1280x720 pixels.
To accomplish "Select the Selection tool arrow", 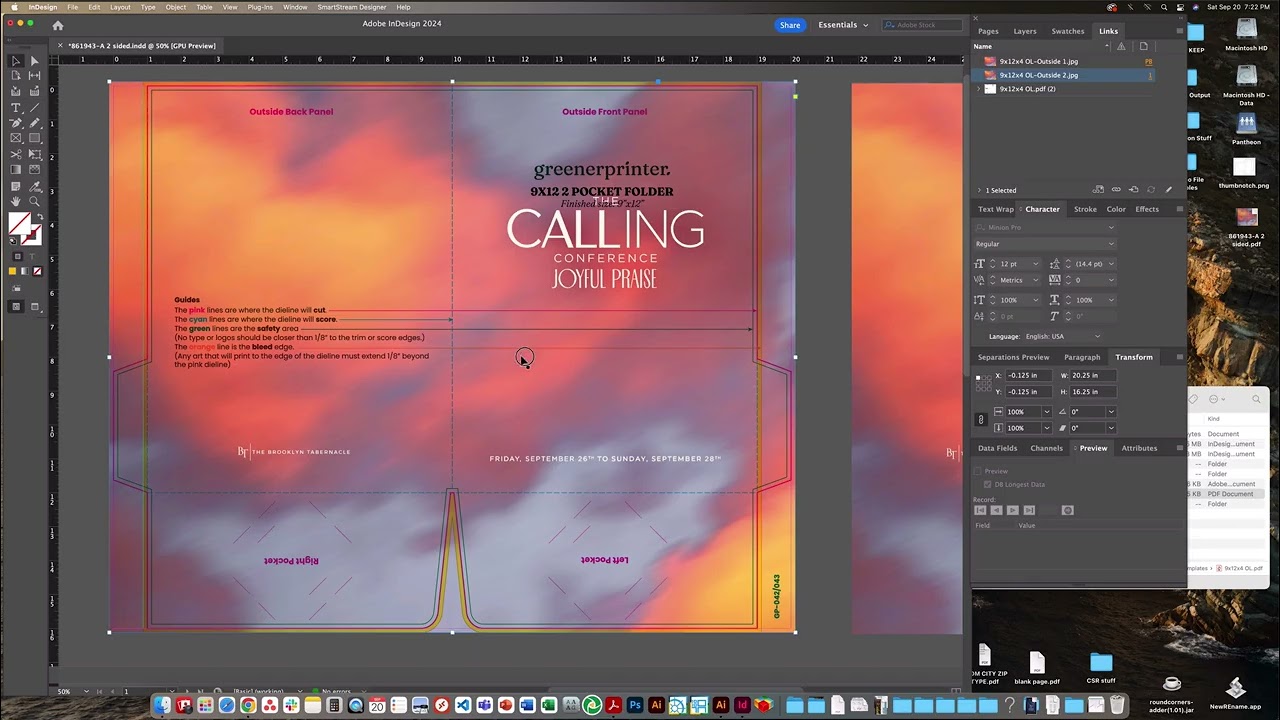I will point(15,60).
